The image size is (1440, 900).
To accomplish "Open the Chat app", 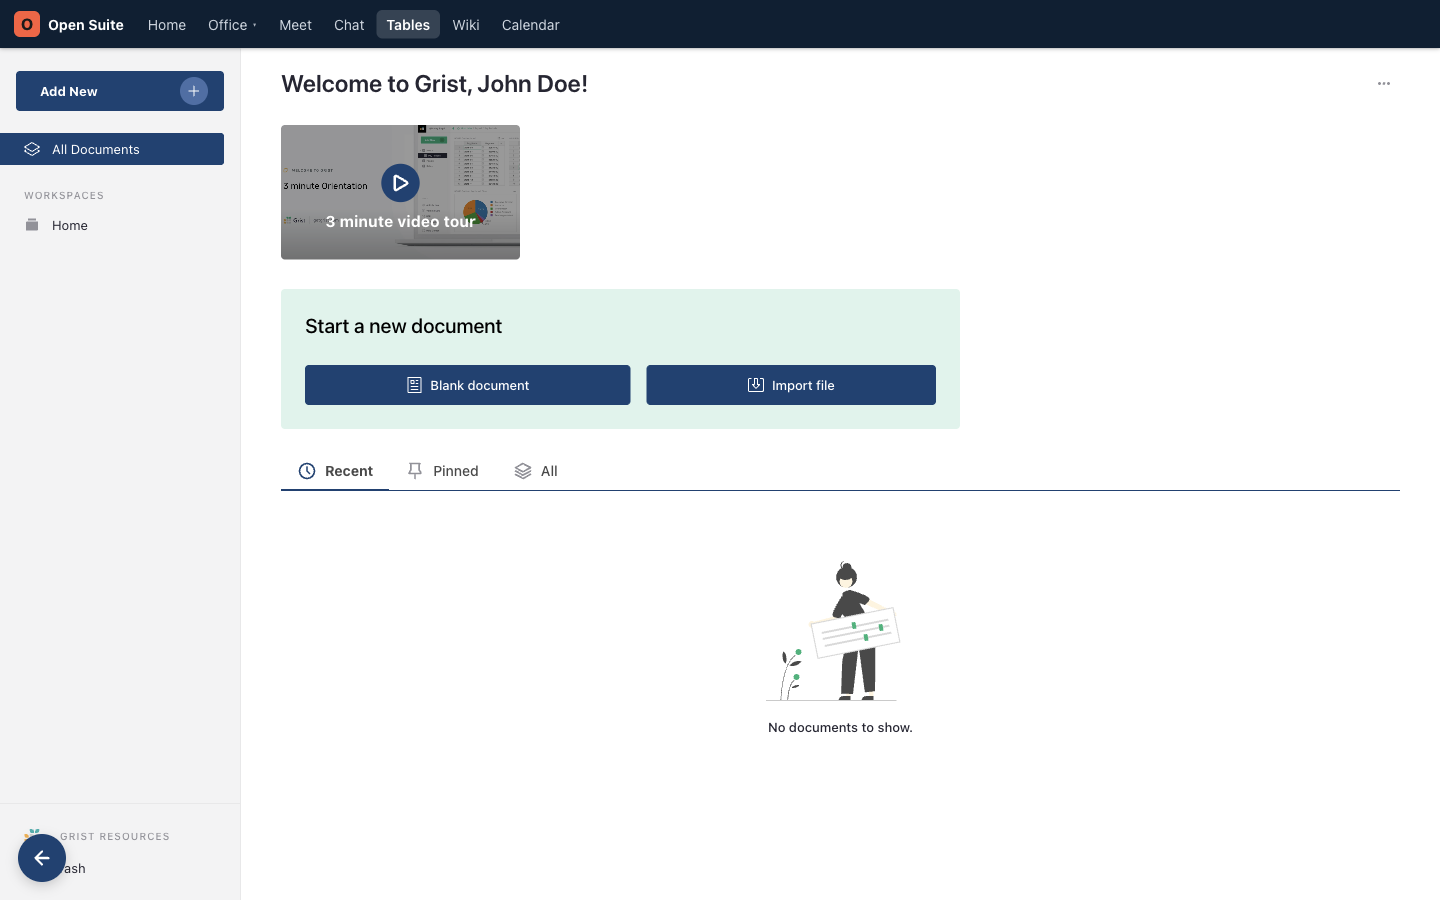I will [349, 24].
